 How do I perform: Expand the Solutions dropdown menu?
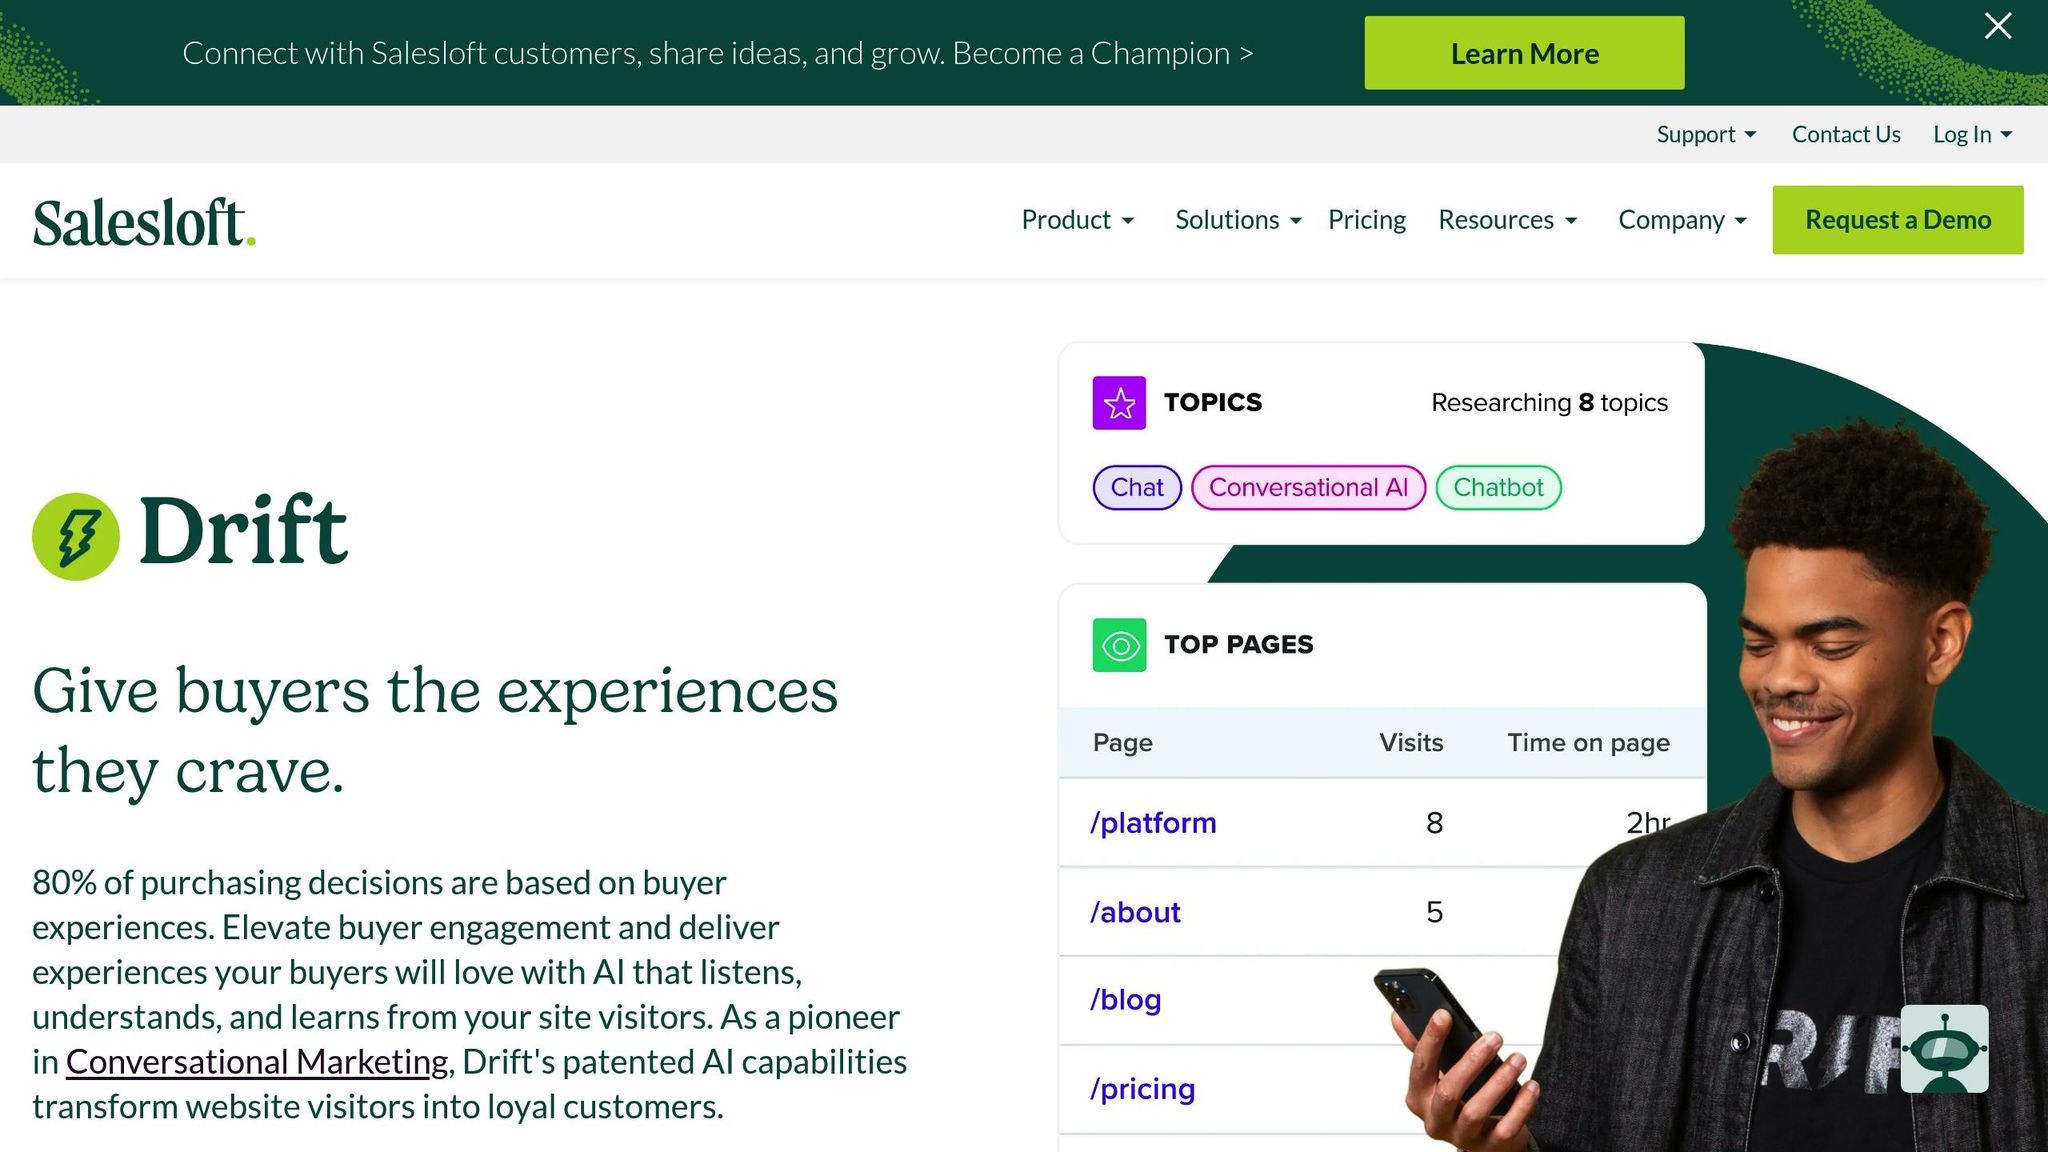coord(1237,220)
